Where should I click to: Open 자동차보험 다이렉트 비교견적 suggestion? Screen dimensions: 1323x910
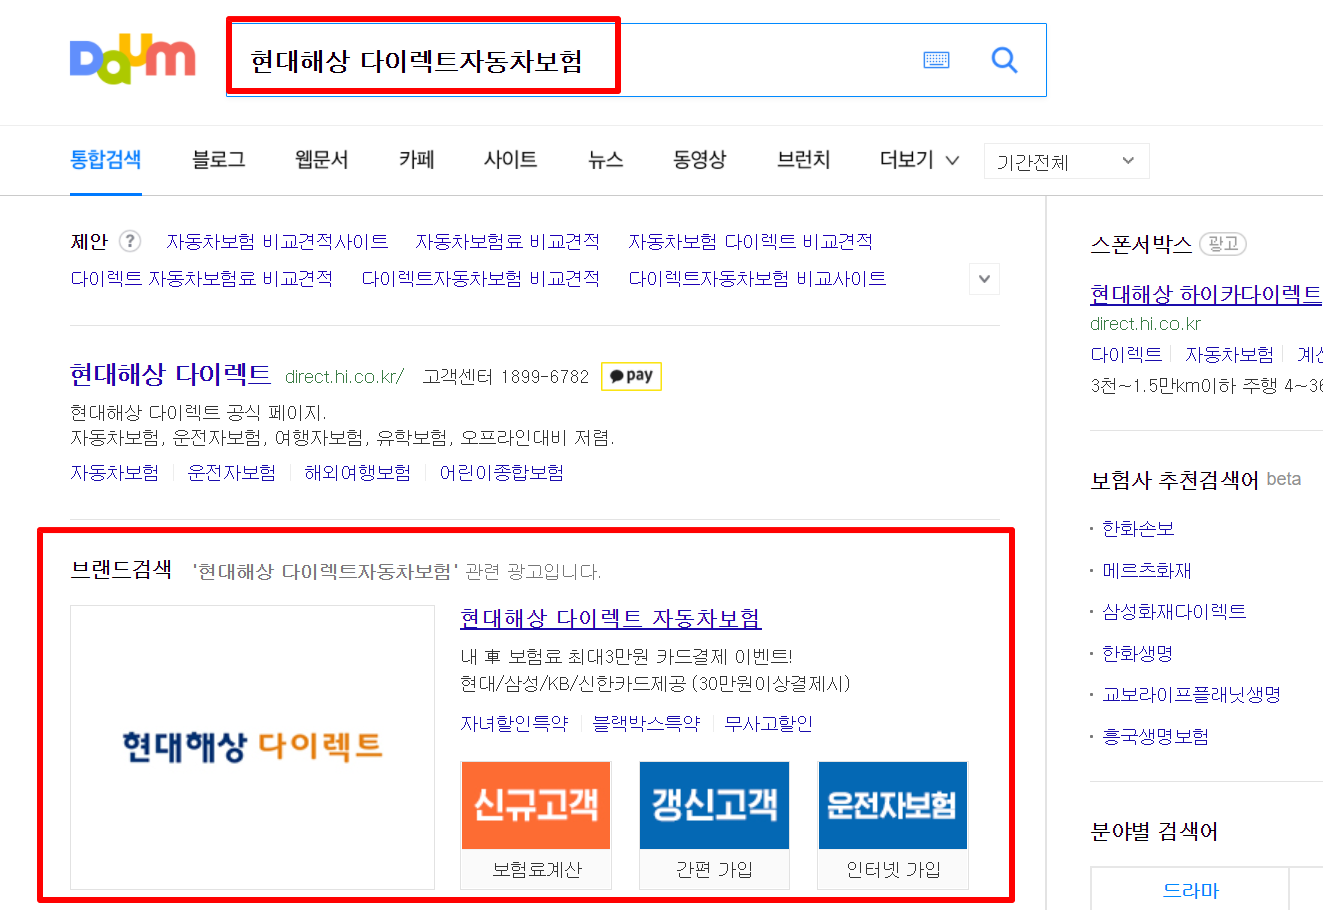tap(750, 242)
